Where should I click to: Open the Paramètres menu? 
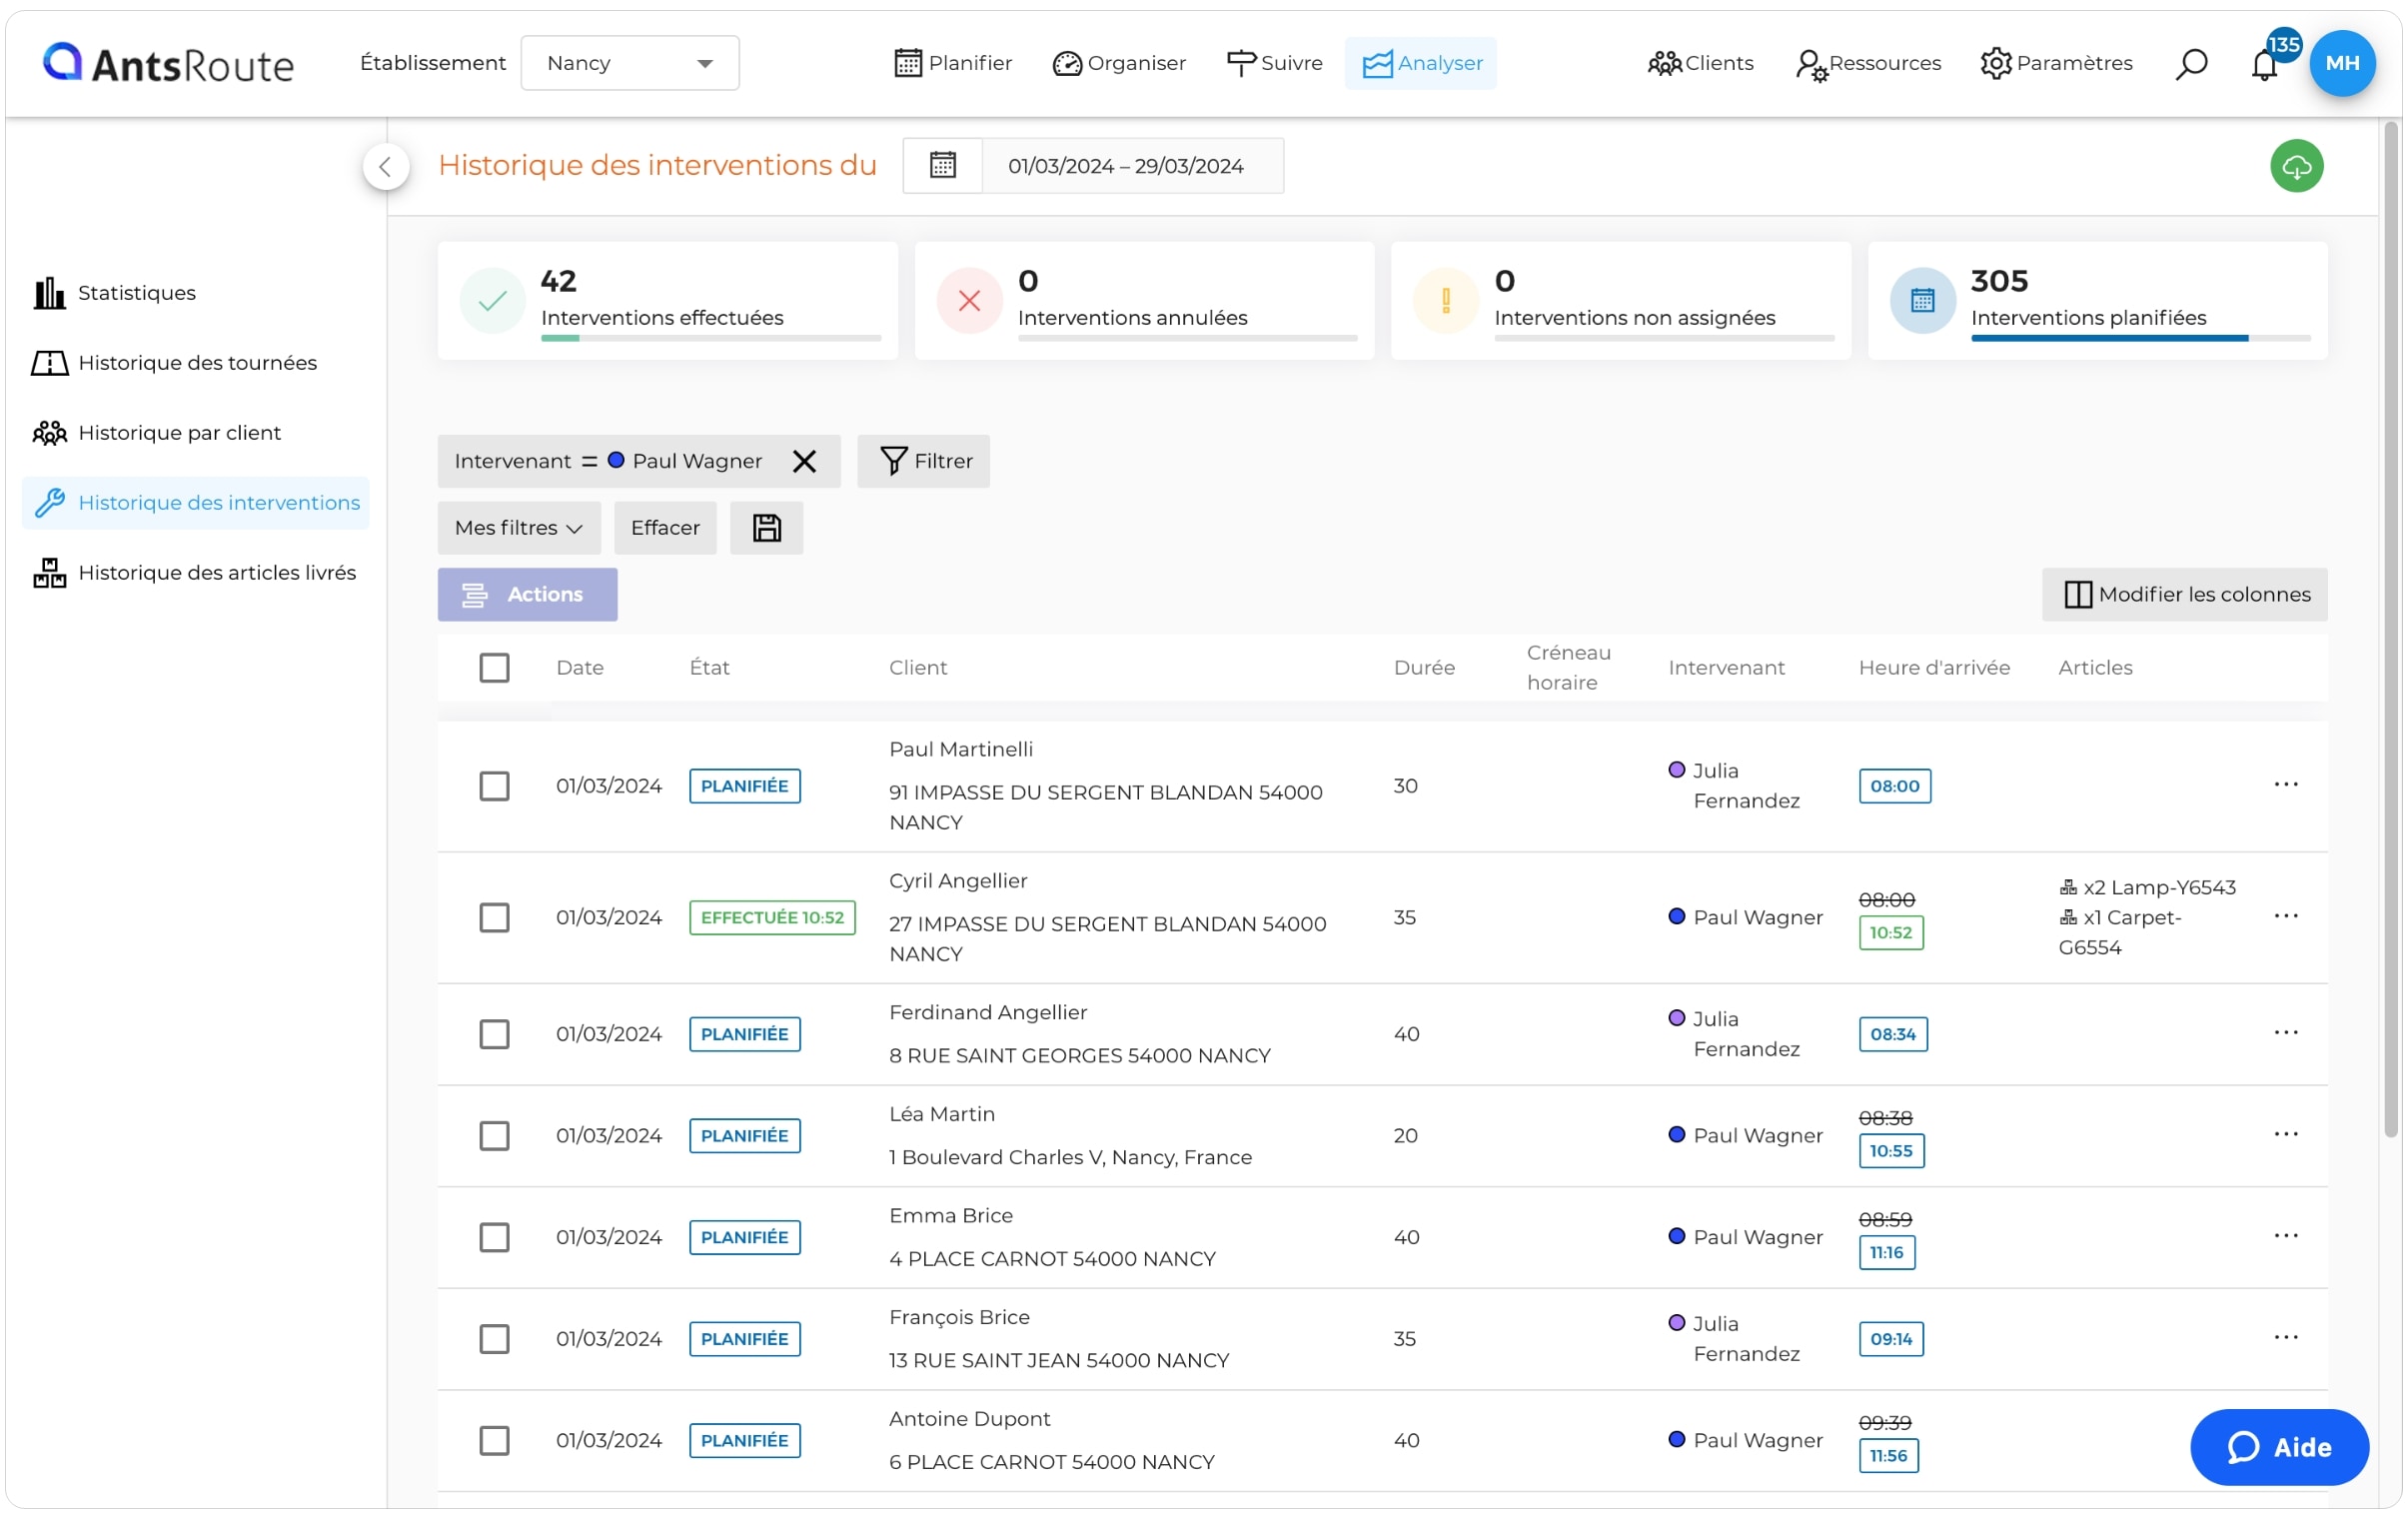(2056, 63)
